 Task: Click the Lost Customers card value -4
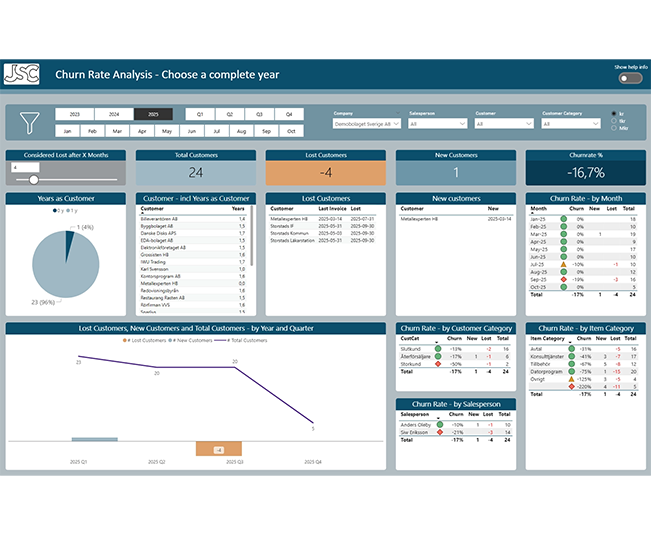[x=326, y=172]
